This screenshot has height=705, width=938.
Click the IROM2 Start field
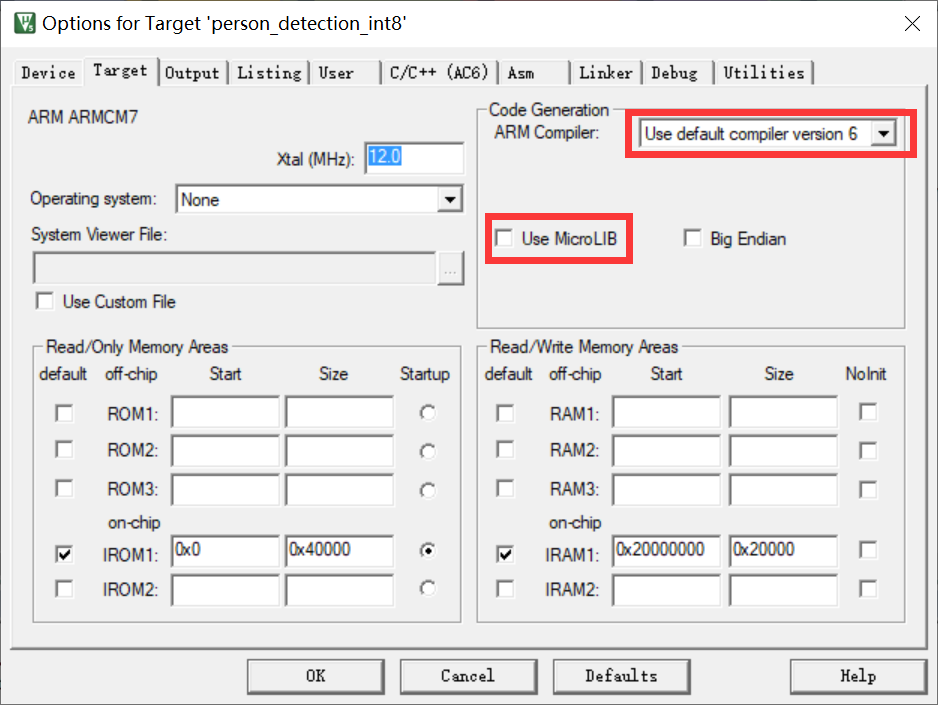pos(226,590)
